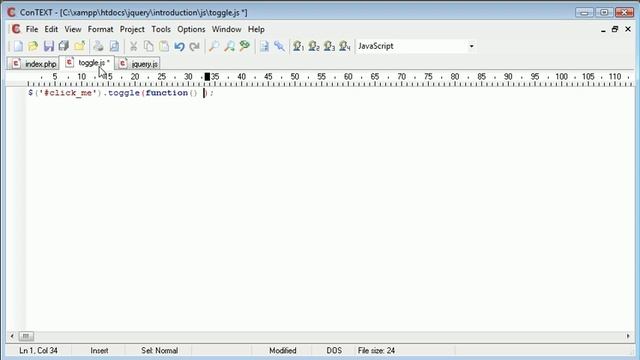
Task: Click 'File size: 24' status entry
Action: 376,351
